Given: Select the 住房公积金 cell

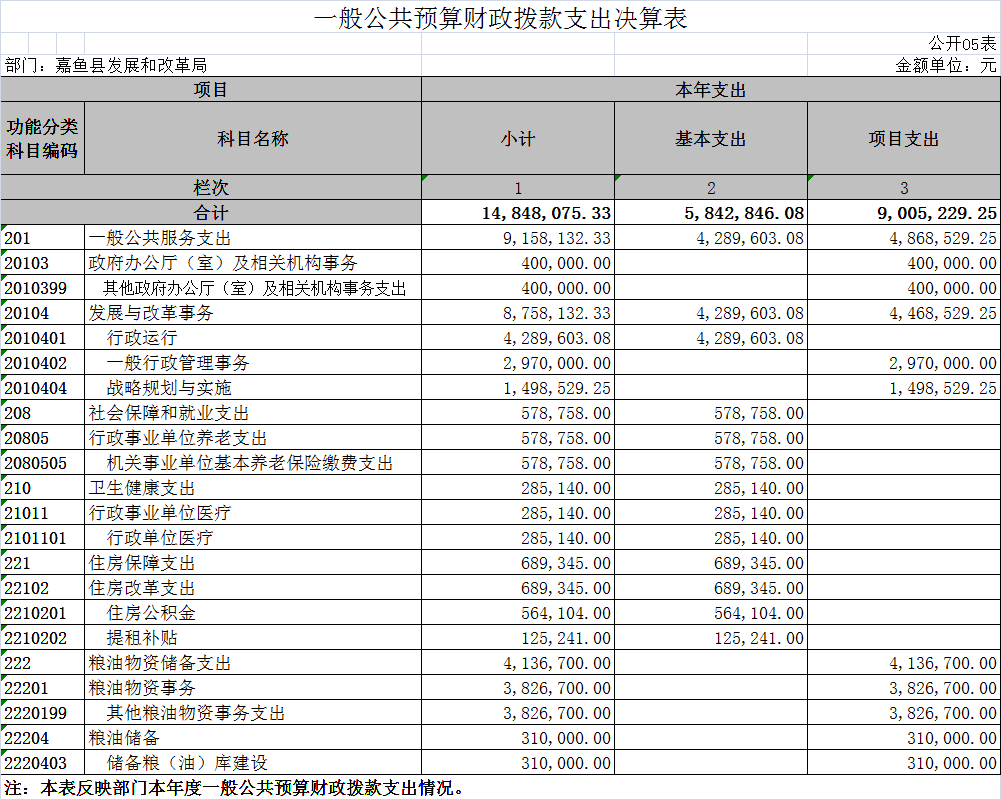Looking at the screenshot, I should (x=253, y=612).
